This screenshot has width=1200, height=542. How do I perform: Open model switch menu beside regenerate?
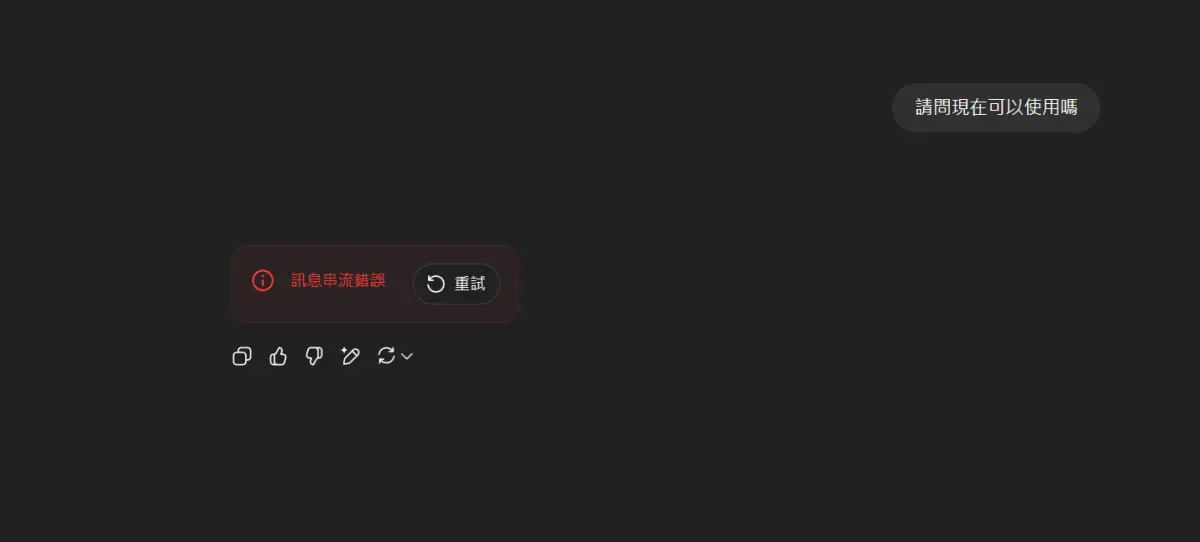(x=407, y=356)
